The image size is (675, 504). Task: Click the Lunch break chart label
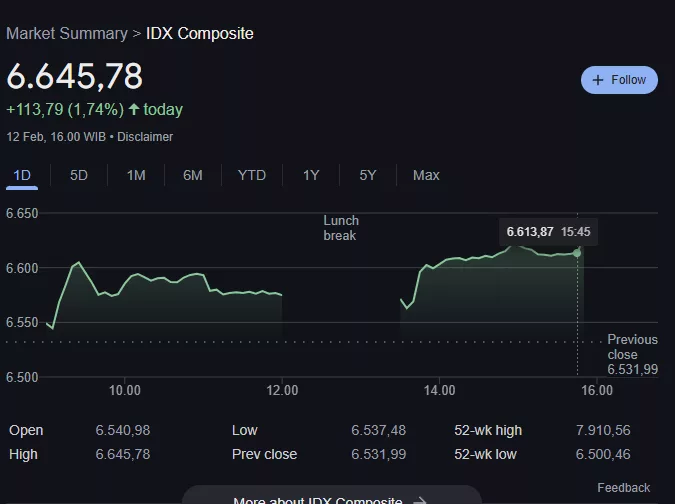[341, 228]
